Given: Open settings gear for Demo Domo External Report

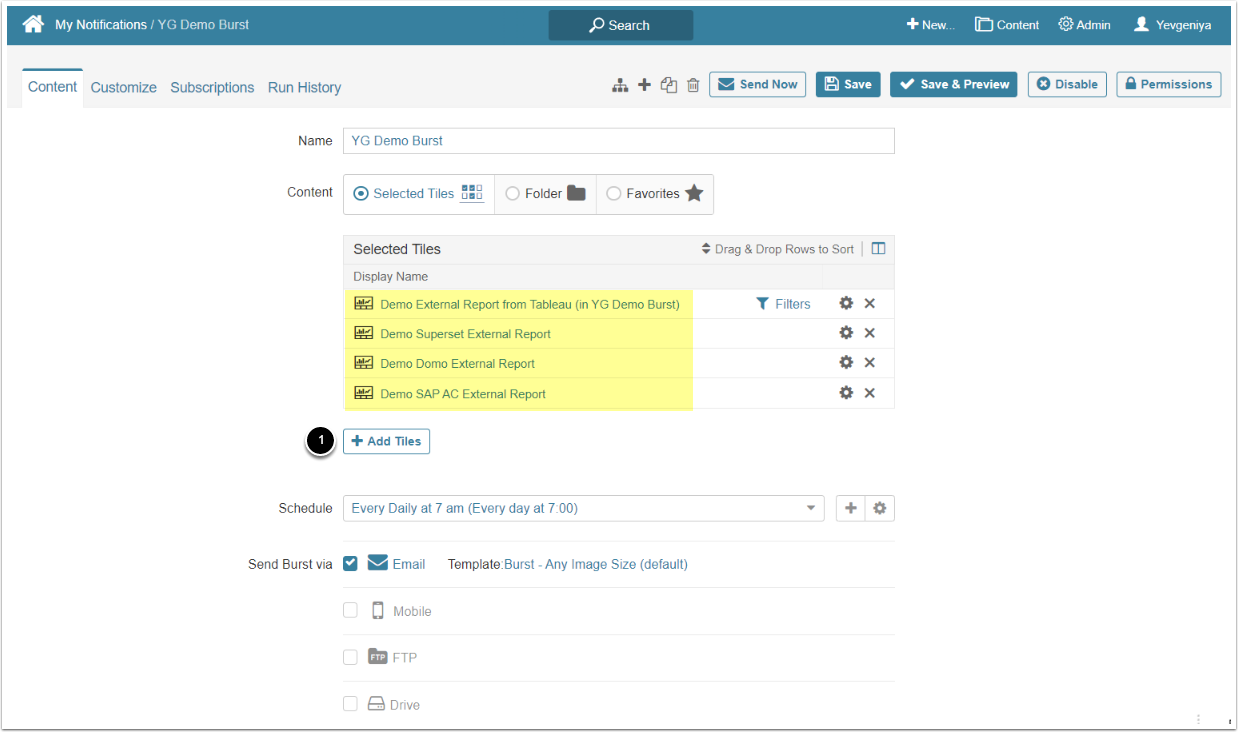Looking at the screenshot, I should (846, 363).
